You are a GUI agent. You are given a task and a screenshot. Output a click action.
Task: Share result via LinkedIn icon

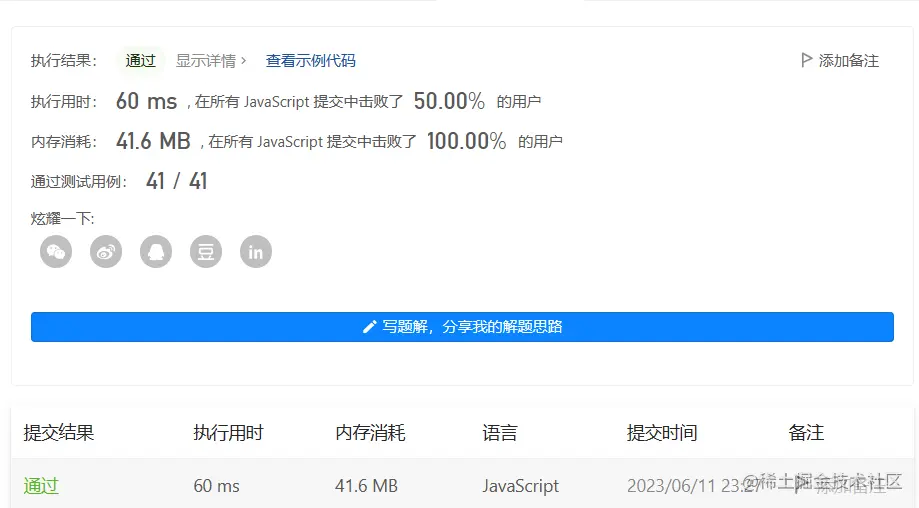(256, 252)
